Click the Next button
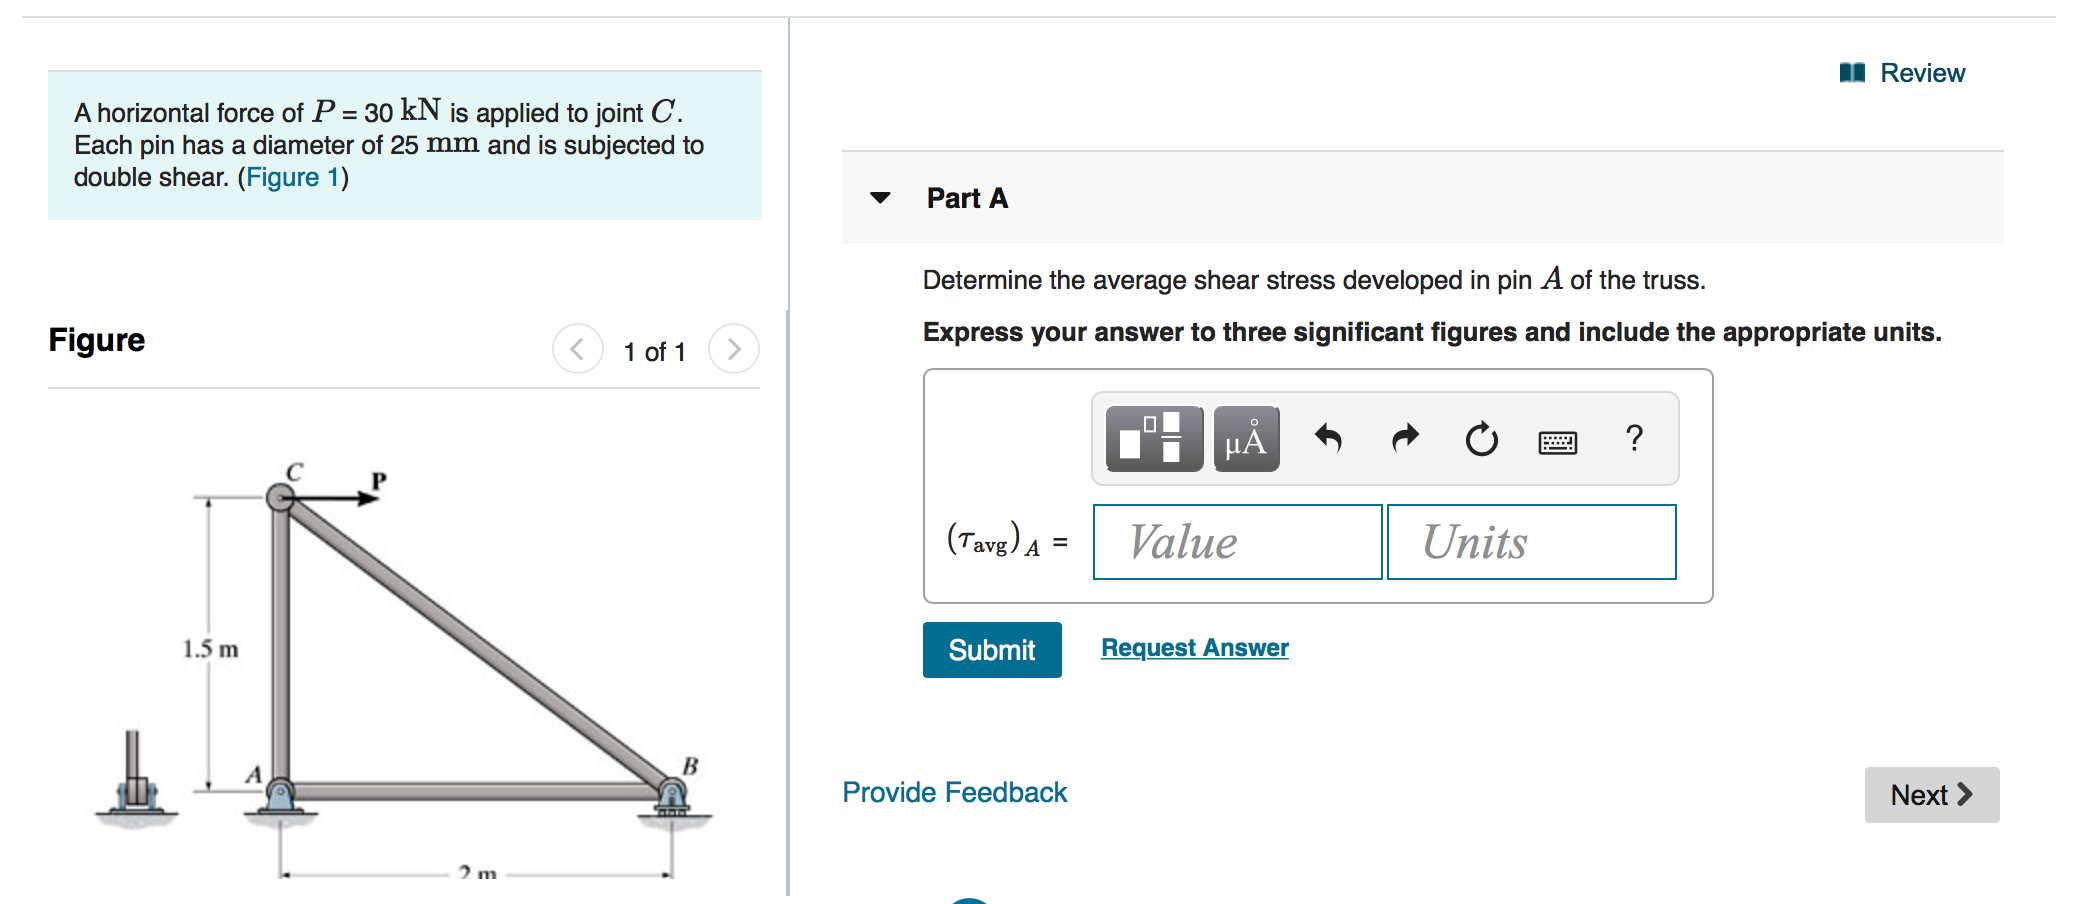The height and width of the screenshot is (904, 2086). [x=1931, y=794]
